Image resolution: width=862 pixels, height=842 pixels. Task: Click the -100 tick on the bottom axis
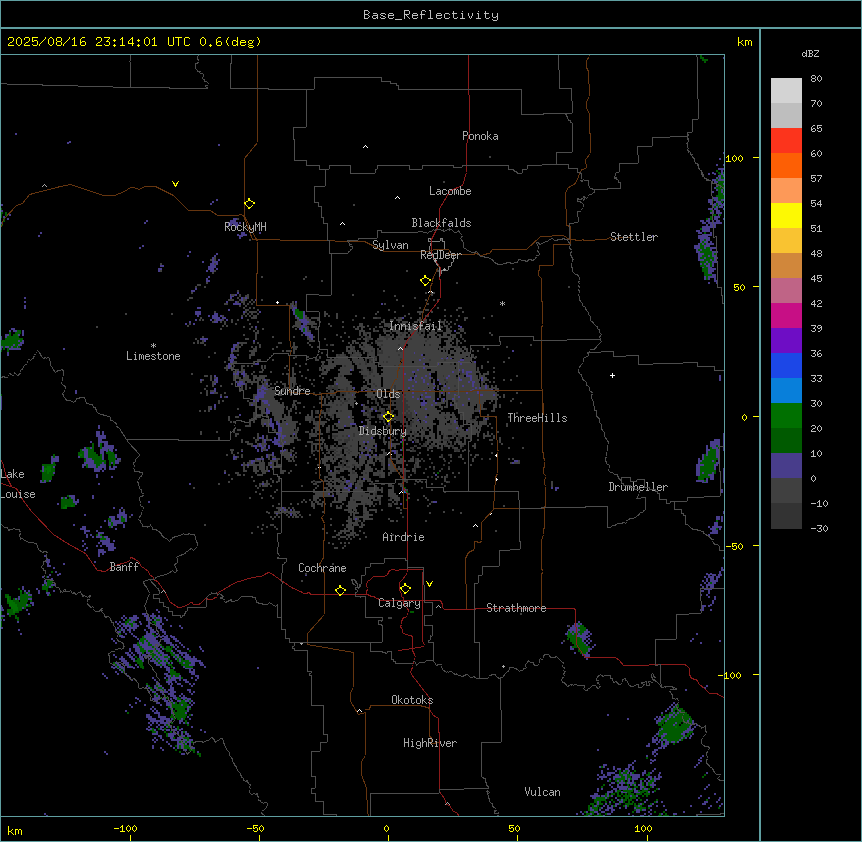click(x=126, y=828)
